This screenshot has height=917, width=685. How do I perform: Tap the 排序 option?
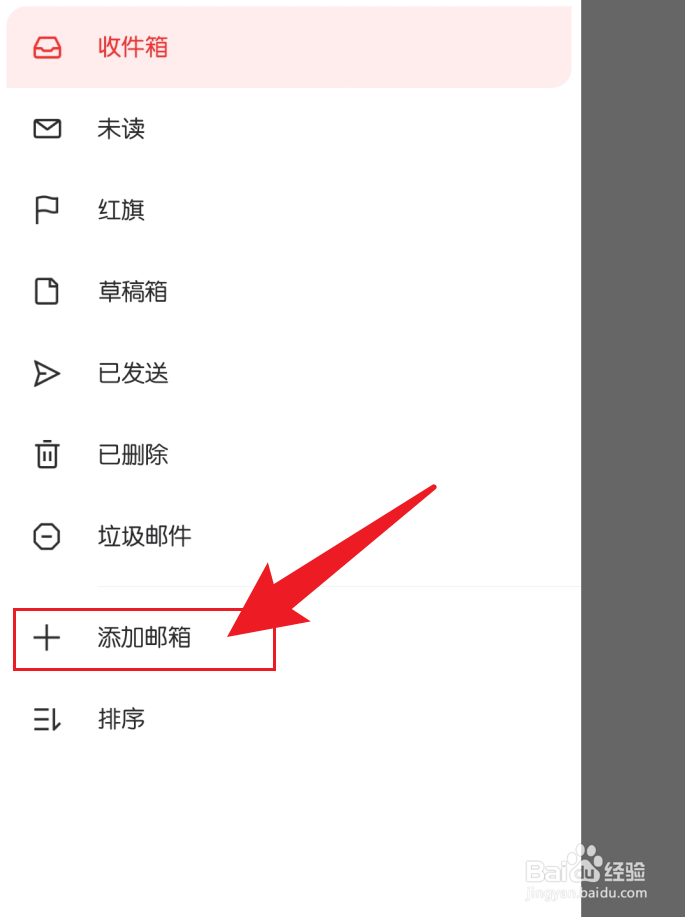(289, 719)
